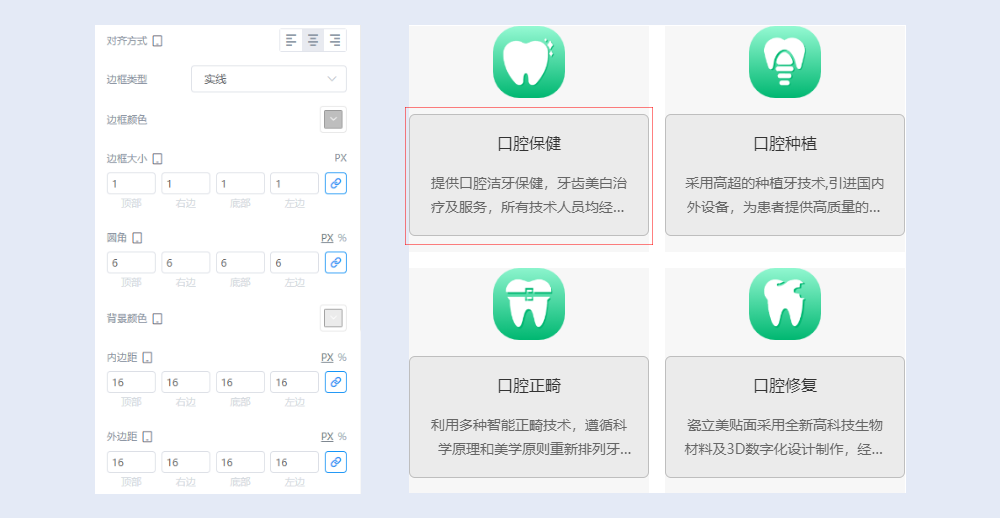
Task: Select the 口腔种植 text card
Action: tap(784, 175)
